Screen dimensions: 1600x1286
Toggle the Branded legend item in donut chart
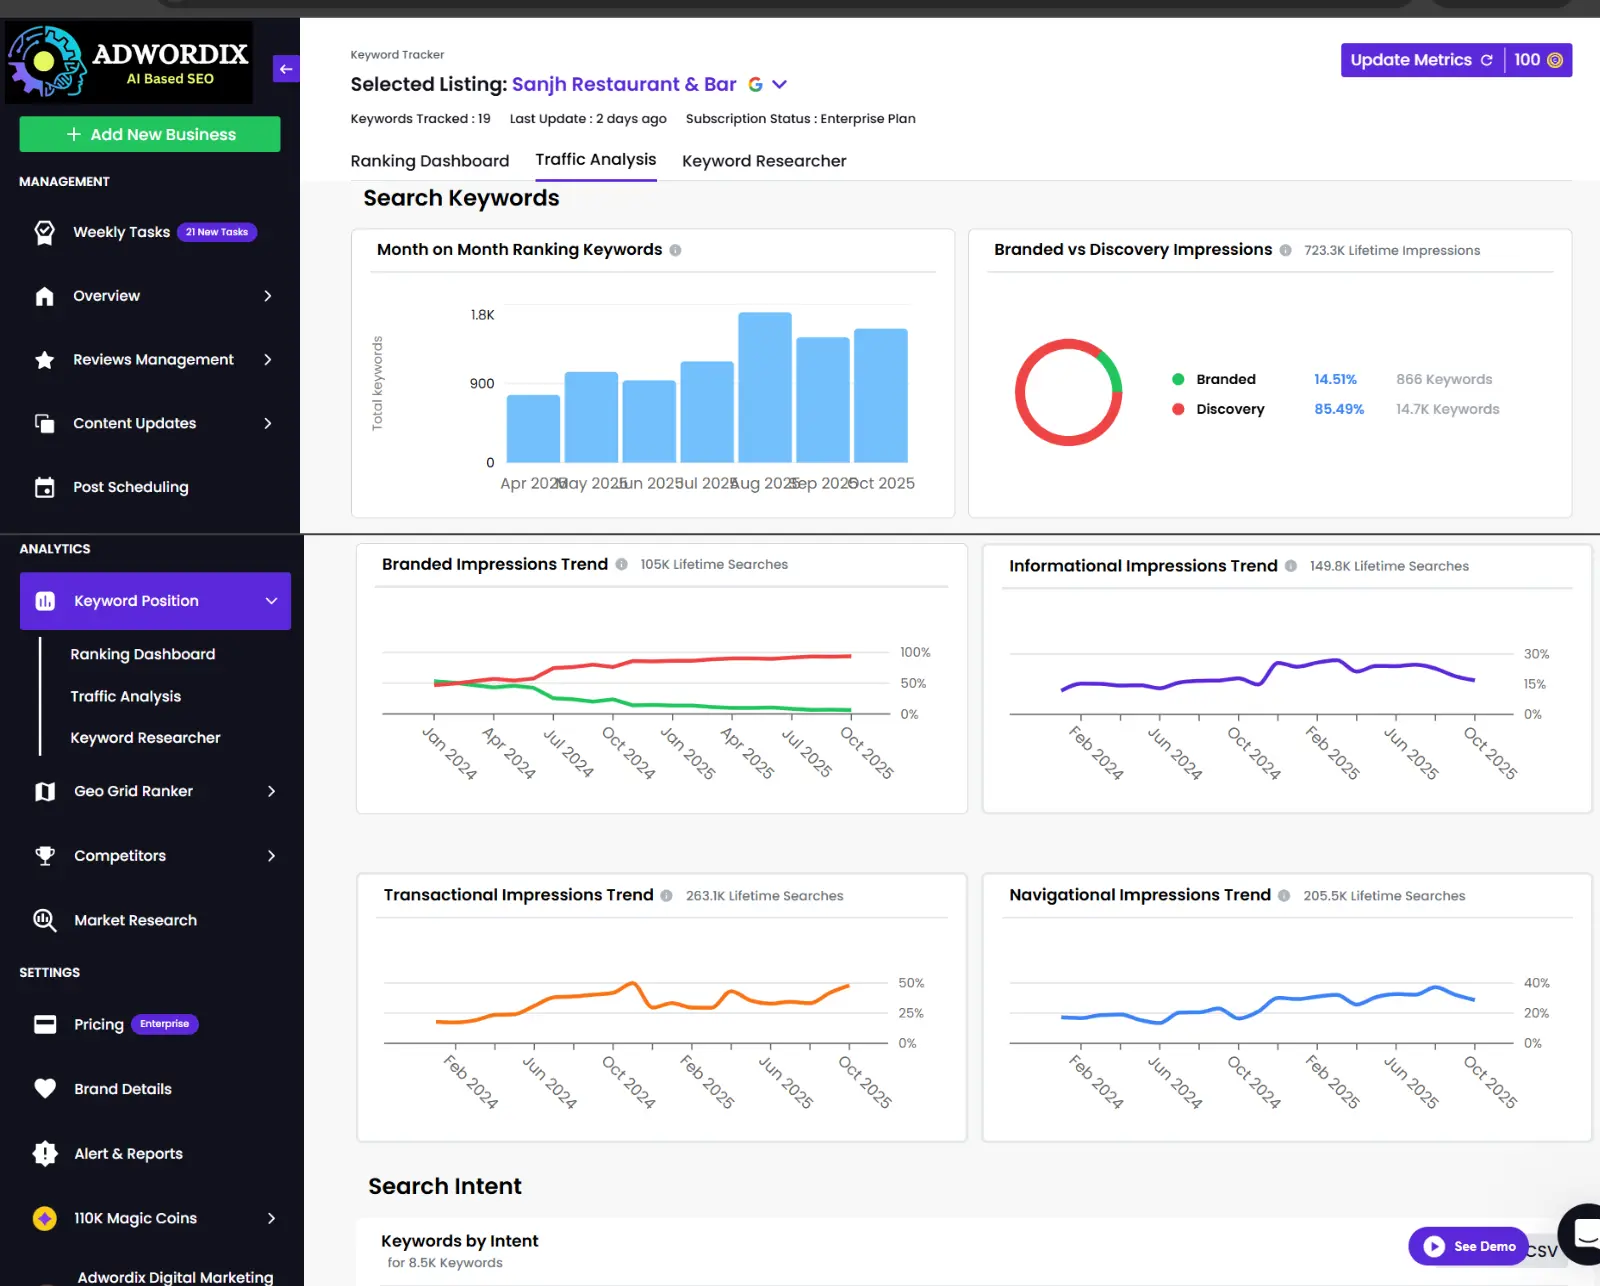(x=1225, y=380)
